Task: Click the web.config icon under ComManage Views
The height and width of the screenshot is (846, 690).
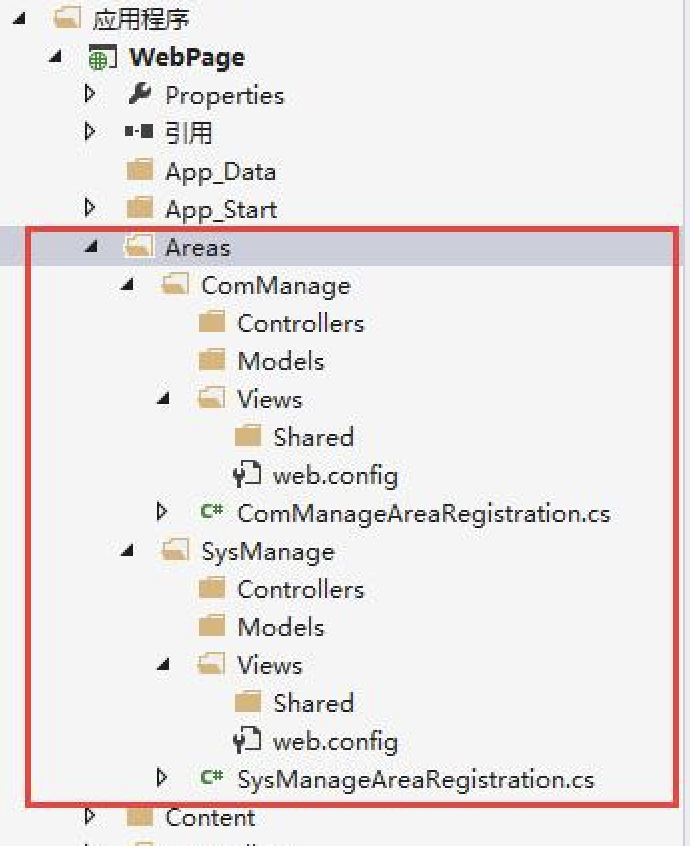Action: coord(247,474)
